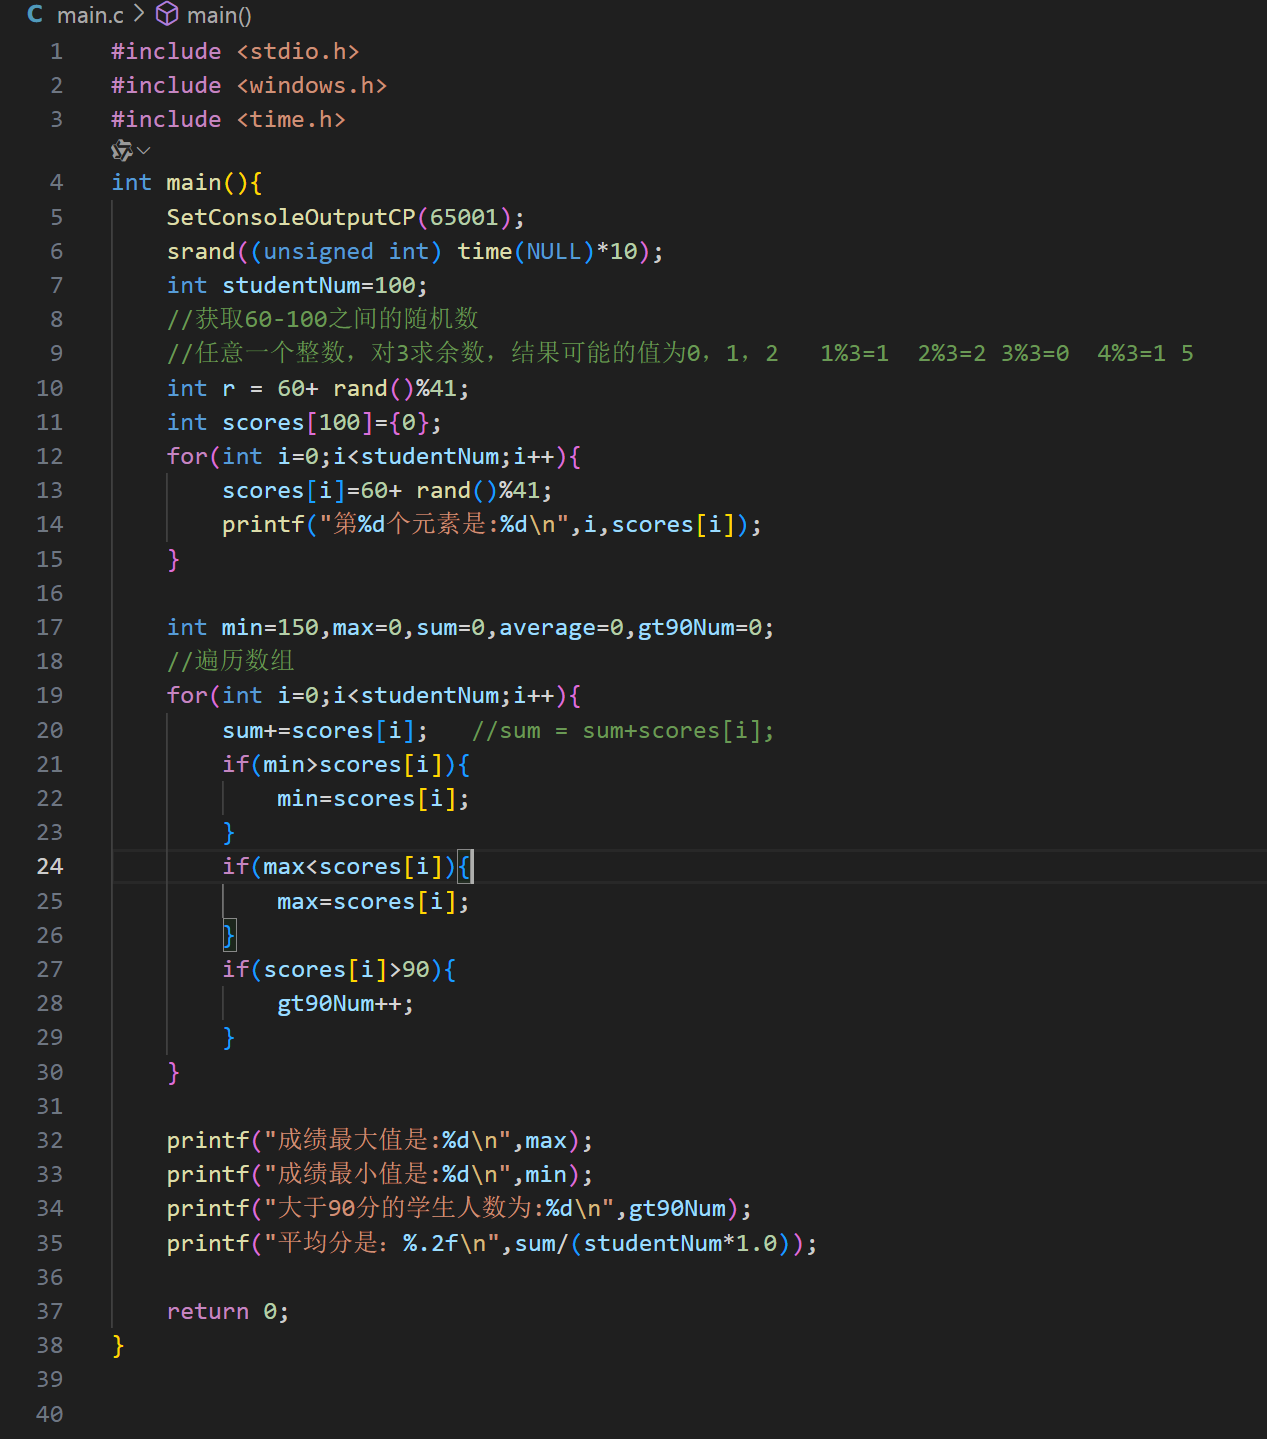This screenshot has height=1439, width=1267.
Task: Click the windows.h include path
Action: click(312, 85)
